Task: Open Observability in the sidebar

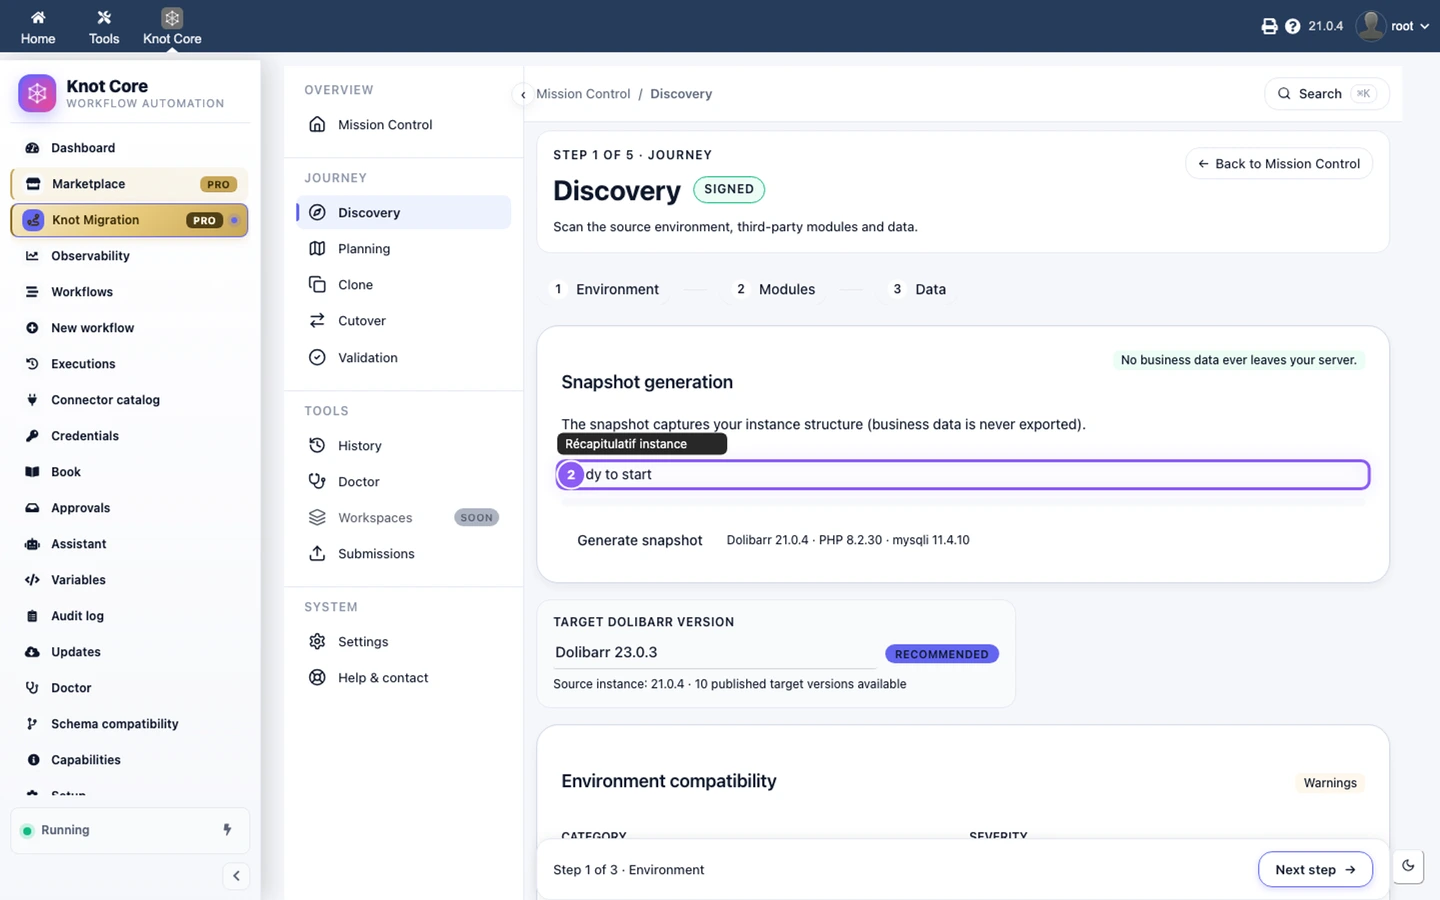Action: coord(130,256)
